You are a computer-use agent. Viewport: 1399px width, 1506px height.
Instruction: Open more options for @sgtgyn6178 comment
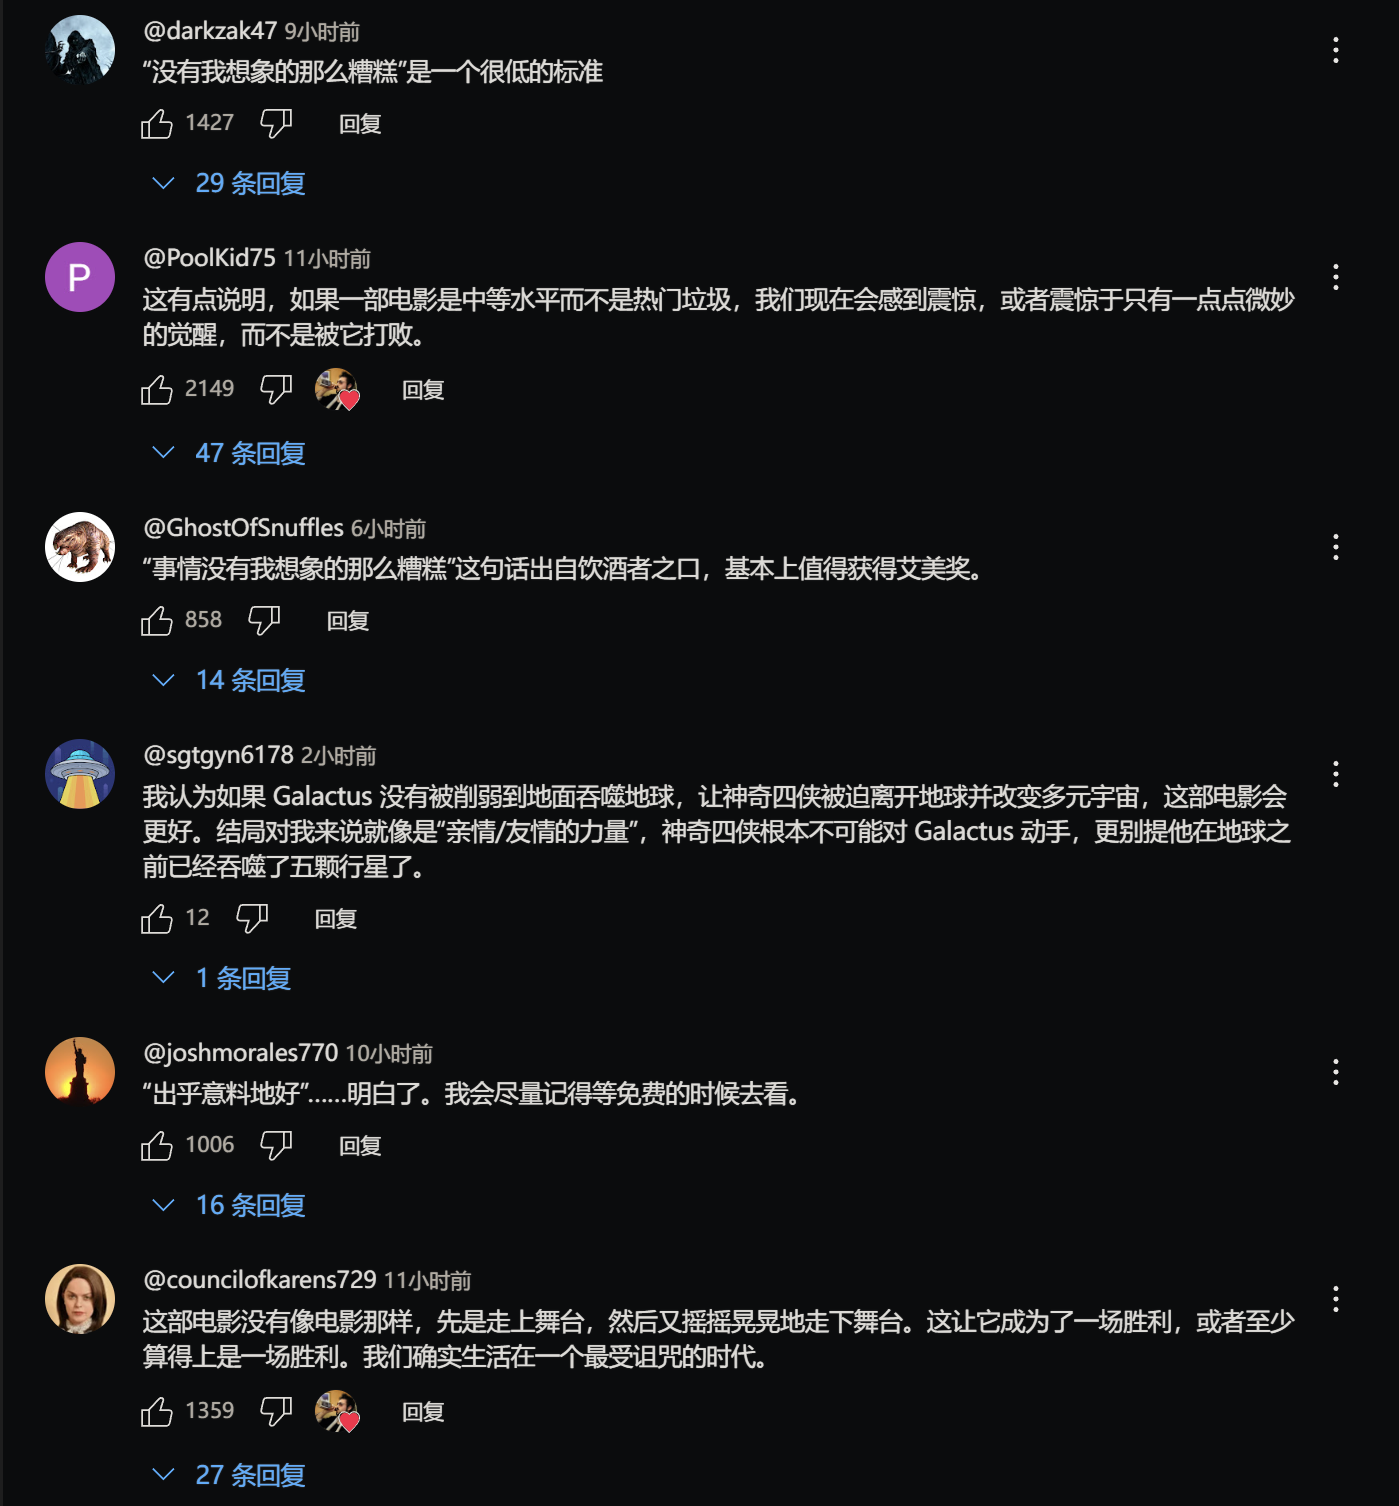pos(1335,773)
